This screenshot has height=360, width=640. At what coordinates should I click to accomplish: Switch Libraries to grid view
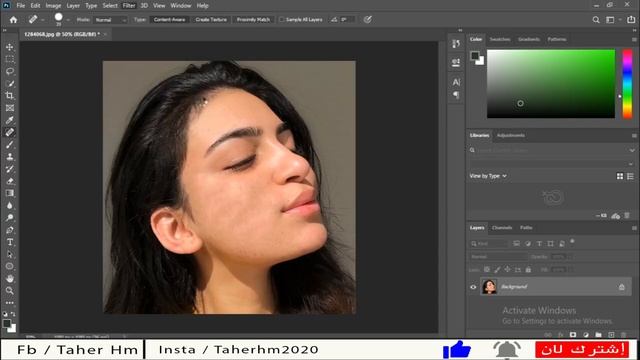(620, 176)
